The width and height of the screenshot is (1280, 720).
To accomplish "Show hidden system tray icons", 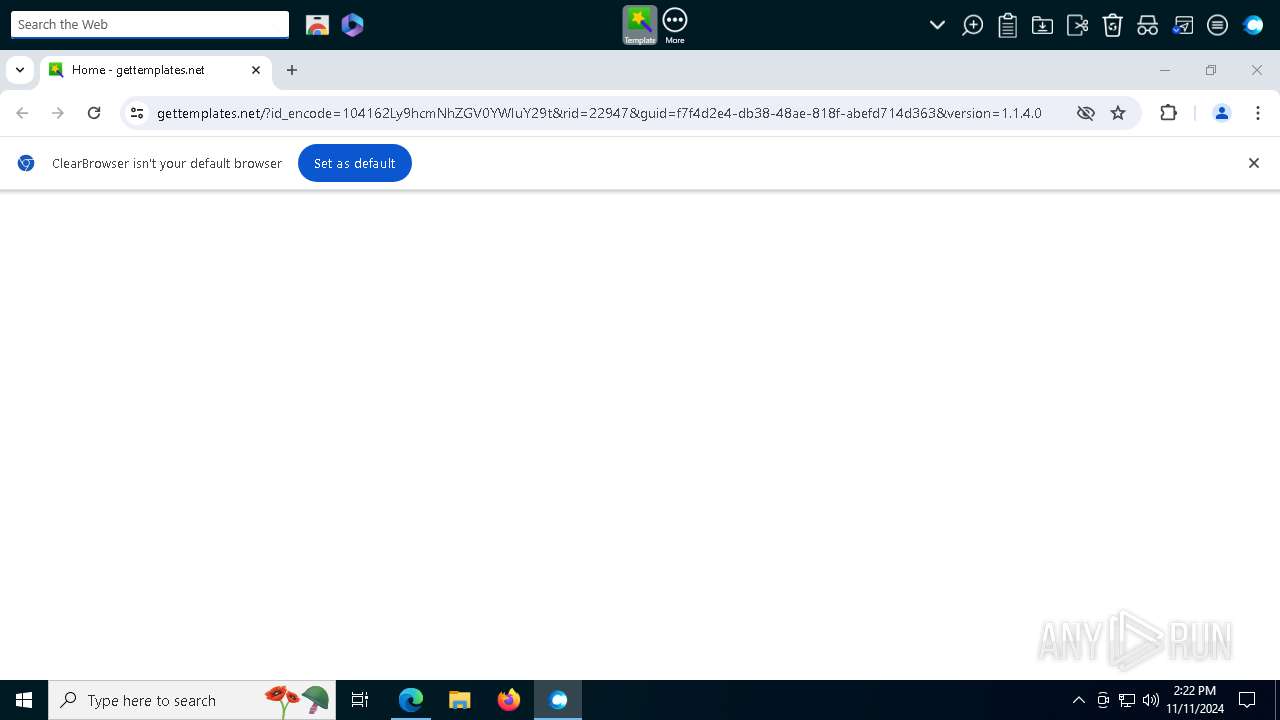I will (x=1078, y=700).
